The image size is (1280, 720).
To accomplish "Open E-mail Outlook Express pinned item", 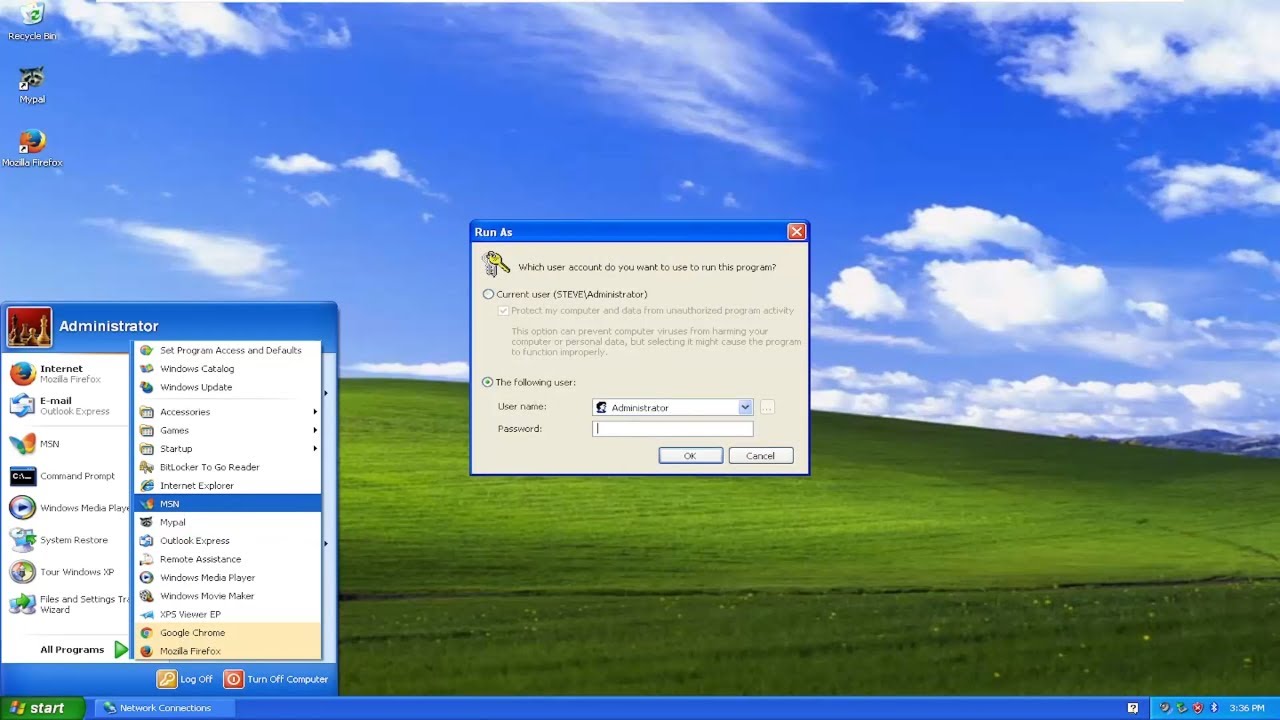I will 67,406.
